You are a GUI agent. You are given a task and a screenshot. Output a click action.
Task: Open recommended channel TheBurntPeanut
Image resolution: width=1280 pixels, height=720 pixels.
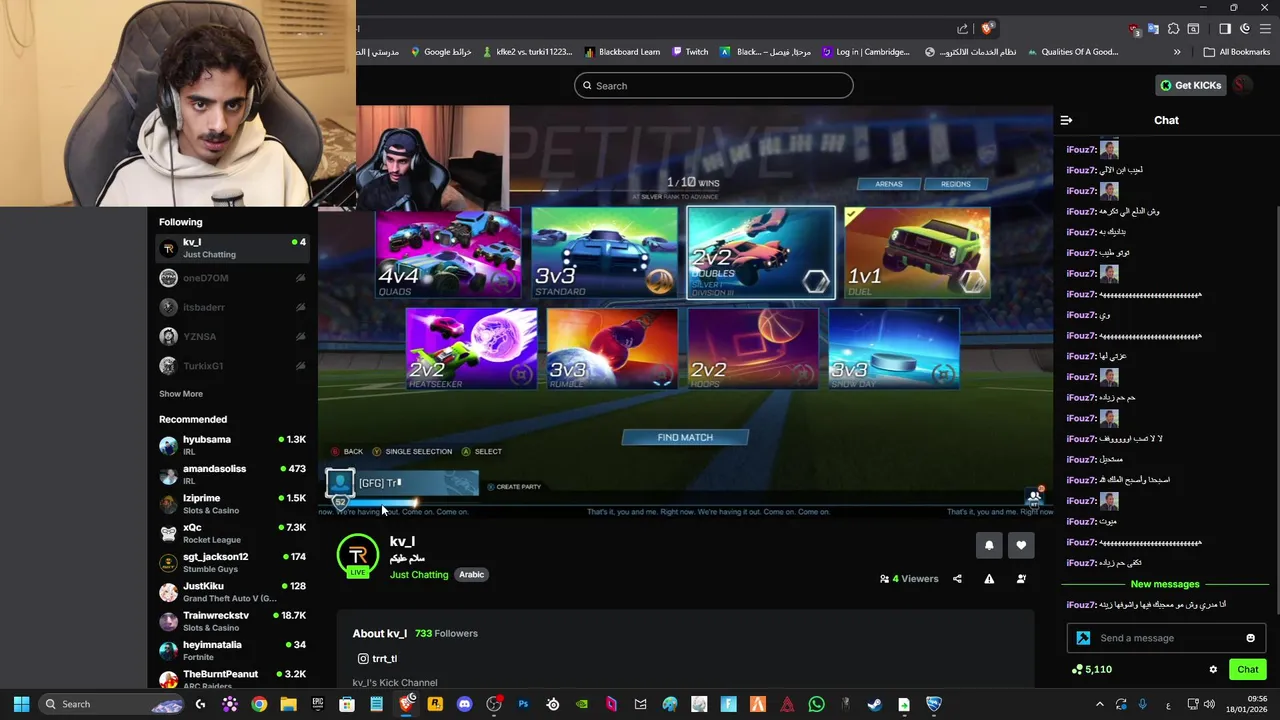[x=232, y=679]
